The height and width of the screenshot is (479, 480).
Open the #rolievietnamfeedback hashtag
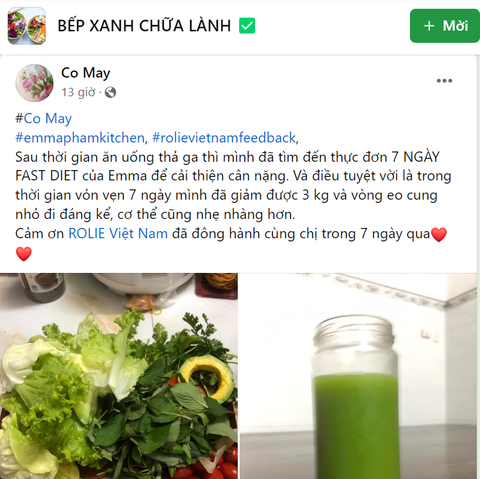pyautogui.click(x=224, y=138)
